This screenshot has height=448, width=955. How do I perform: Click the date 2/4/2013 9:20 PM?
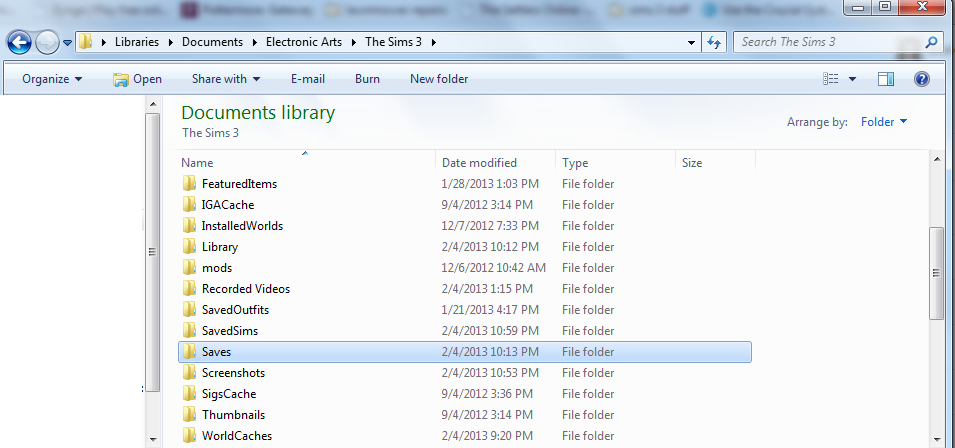tap(485, 436)
